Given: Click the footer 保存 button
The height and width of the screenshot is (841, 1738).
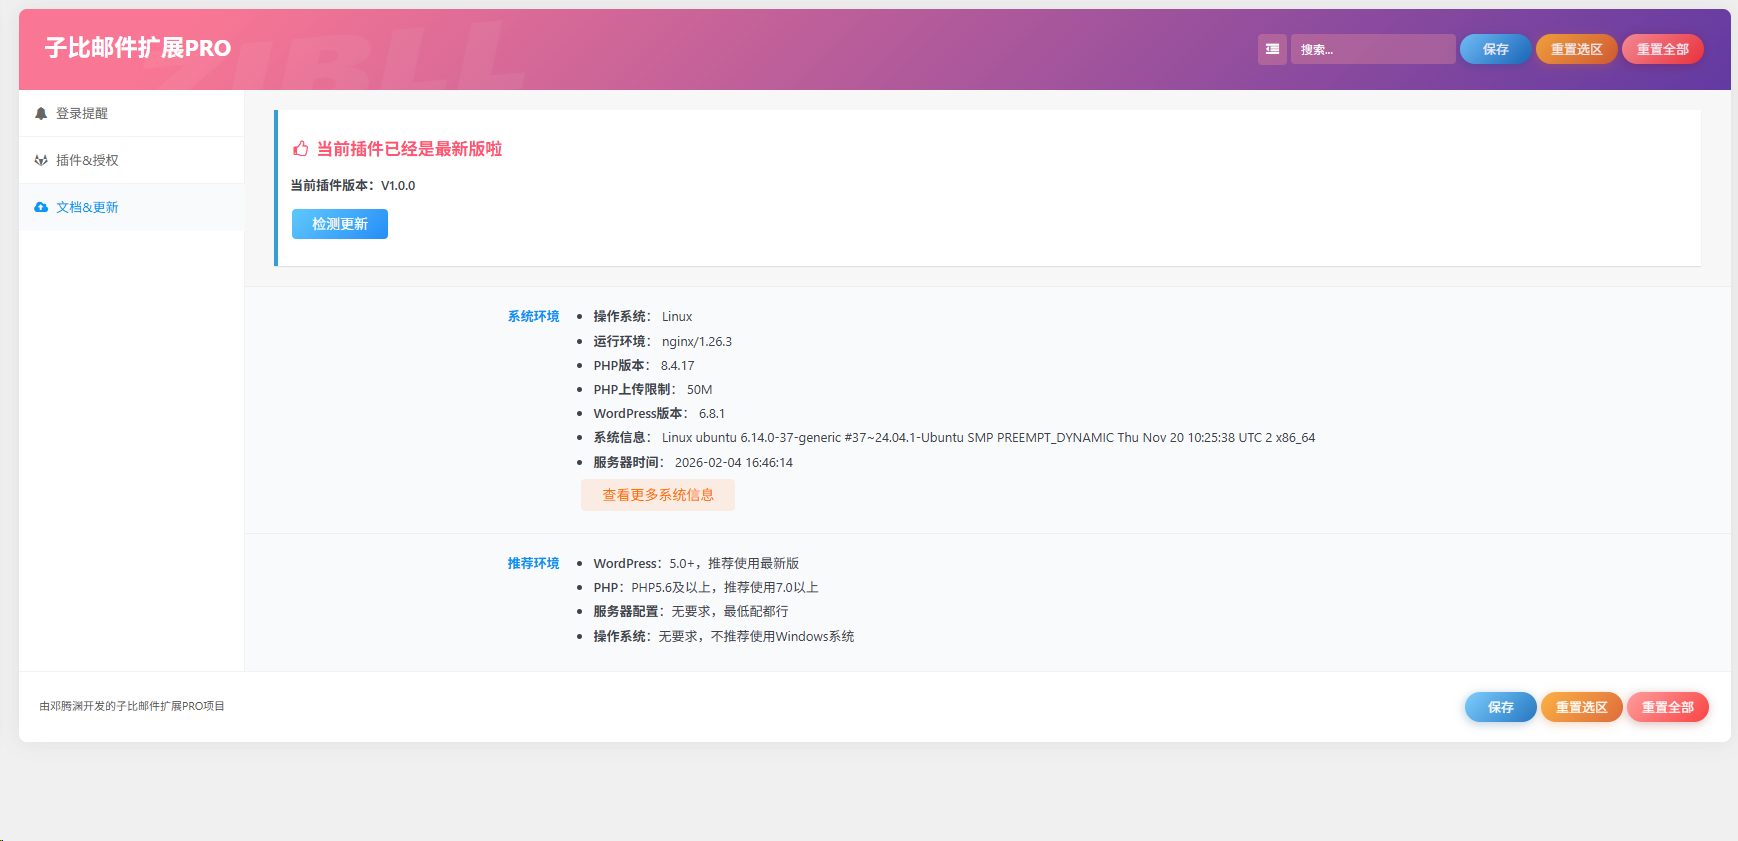Looking at the screenshot, I should [1500, 707].
